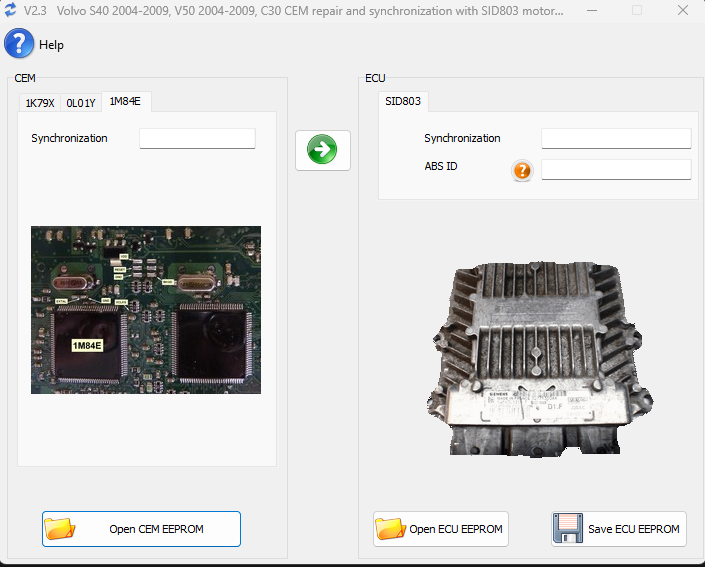Select the 1M84E tab
This screenshot has width=705, height=567.
125,101
